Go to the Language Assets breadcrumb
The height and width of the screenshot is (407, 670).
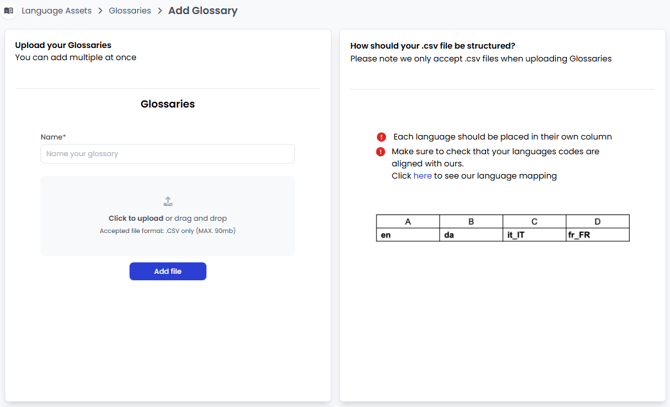(56, 11)
